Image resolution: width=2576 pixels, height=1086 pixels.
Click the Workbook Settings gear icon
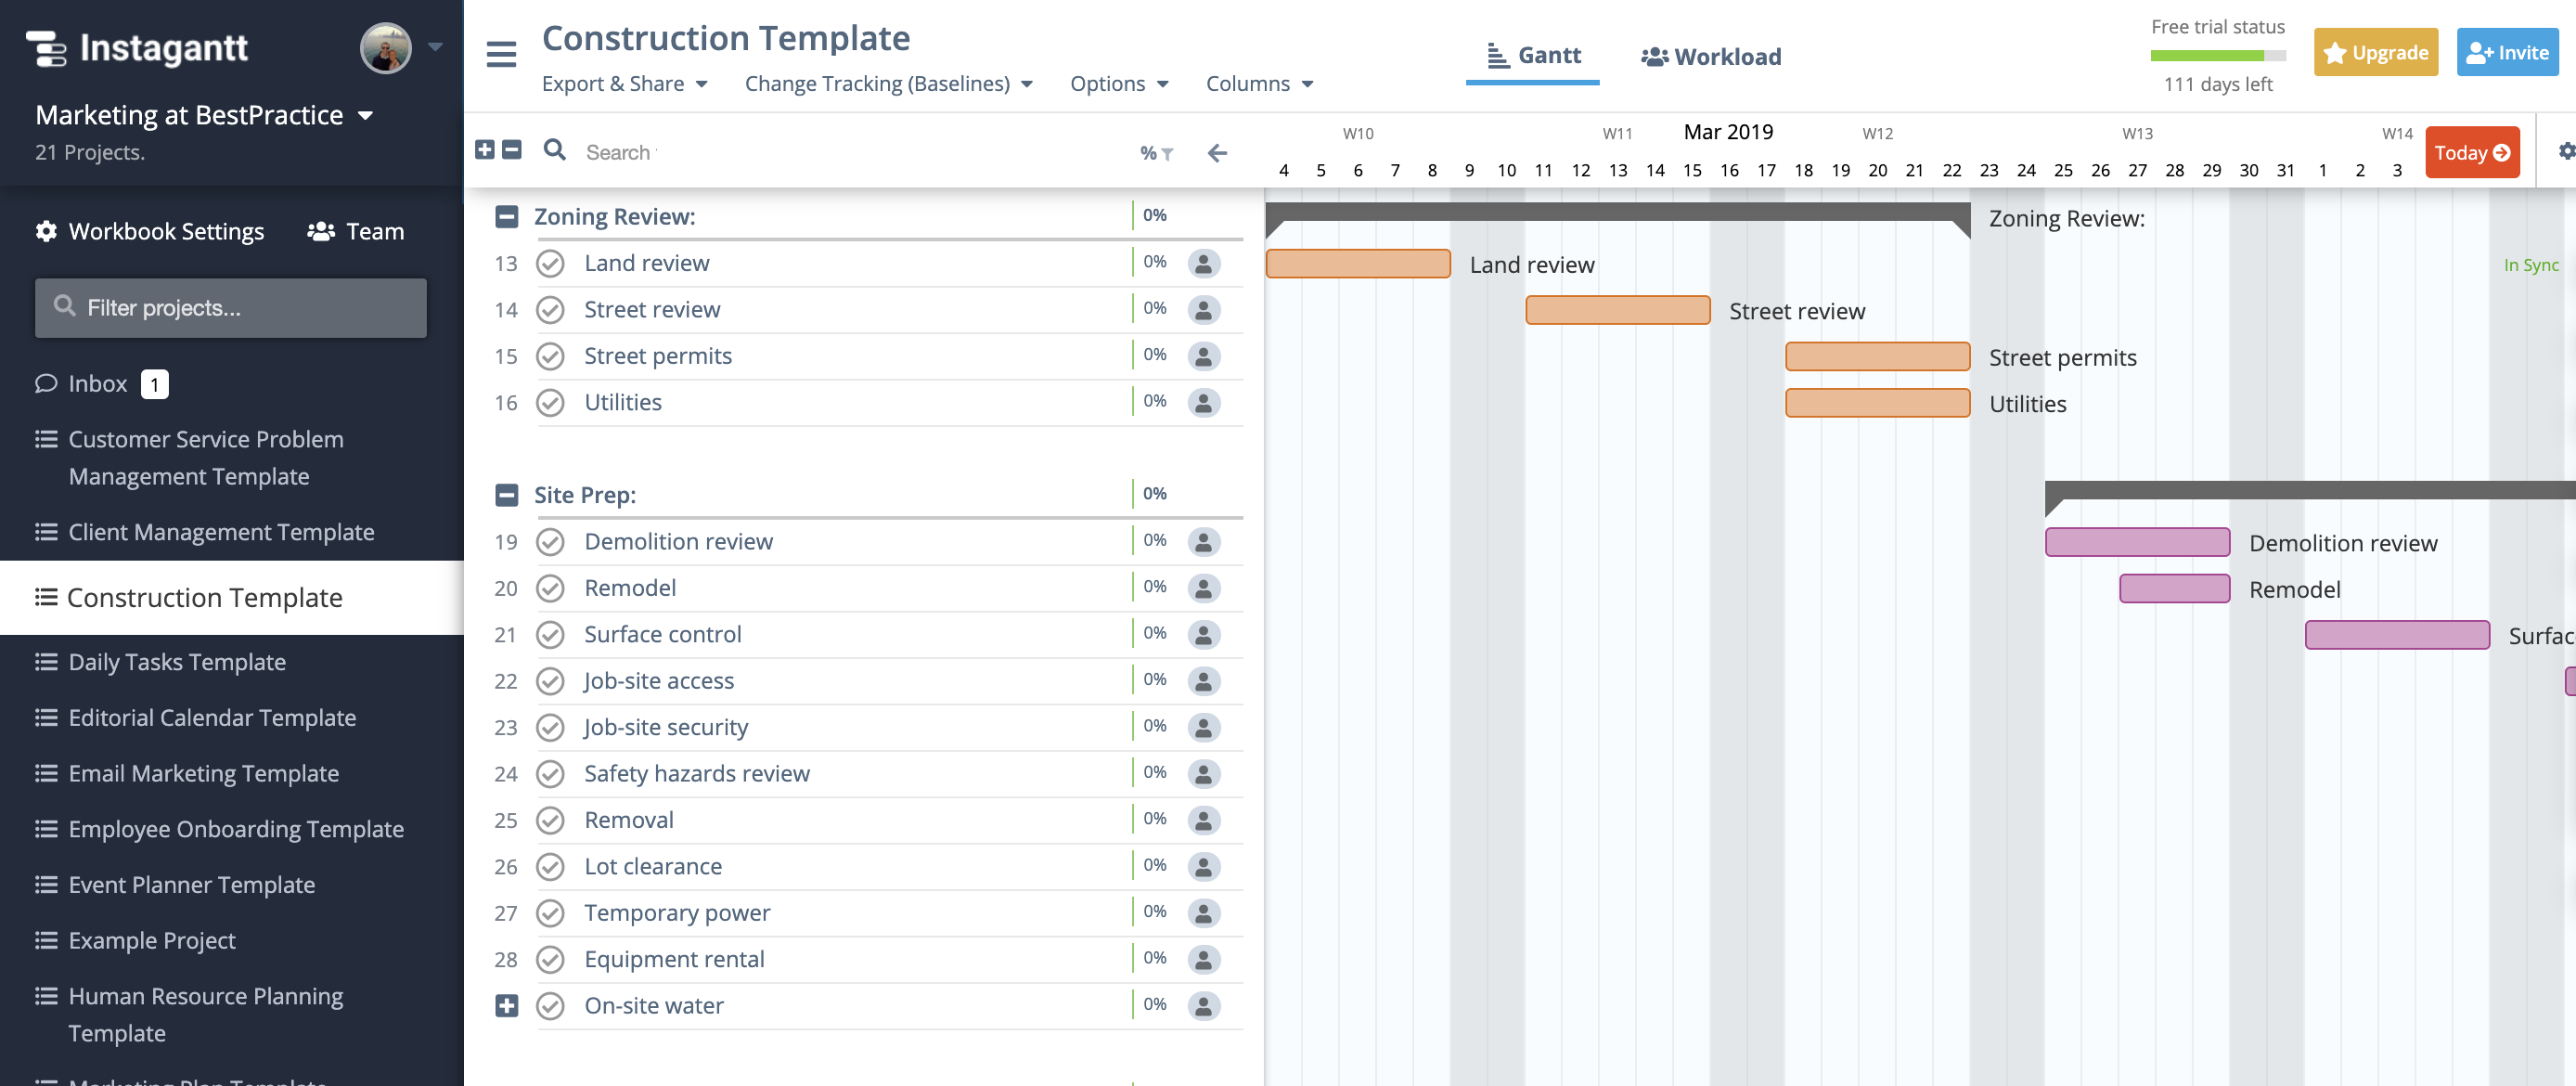click(x=46, y=230)
